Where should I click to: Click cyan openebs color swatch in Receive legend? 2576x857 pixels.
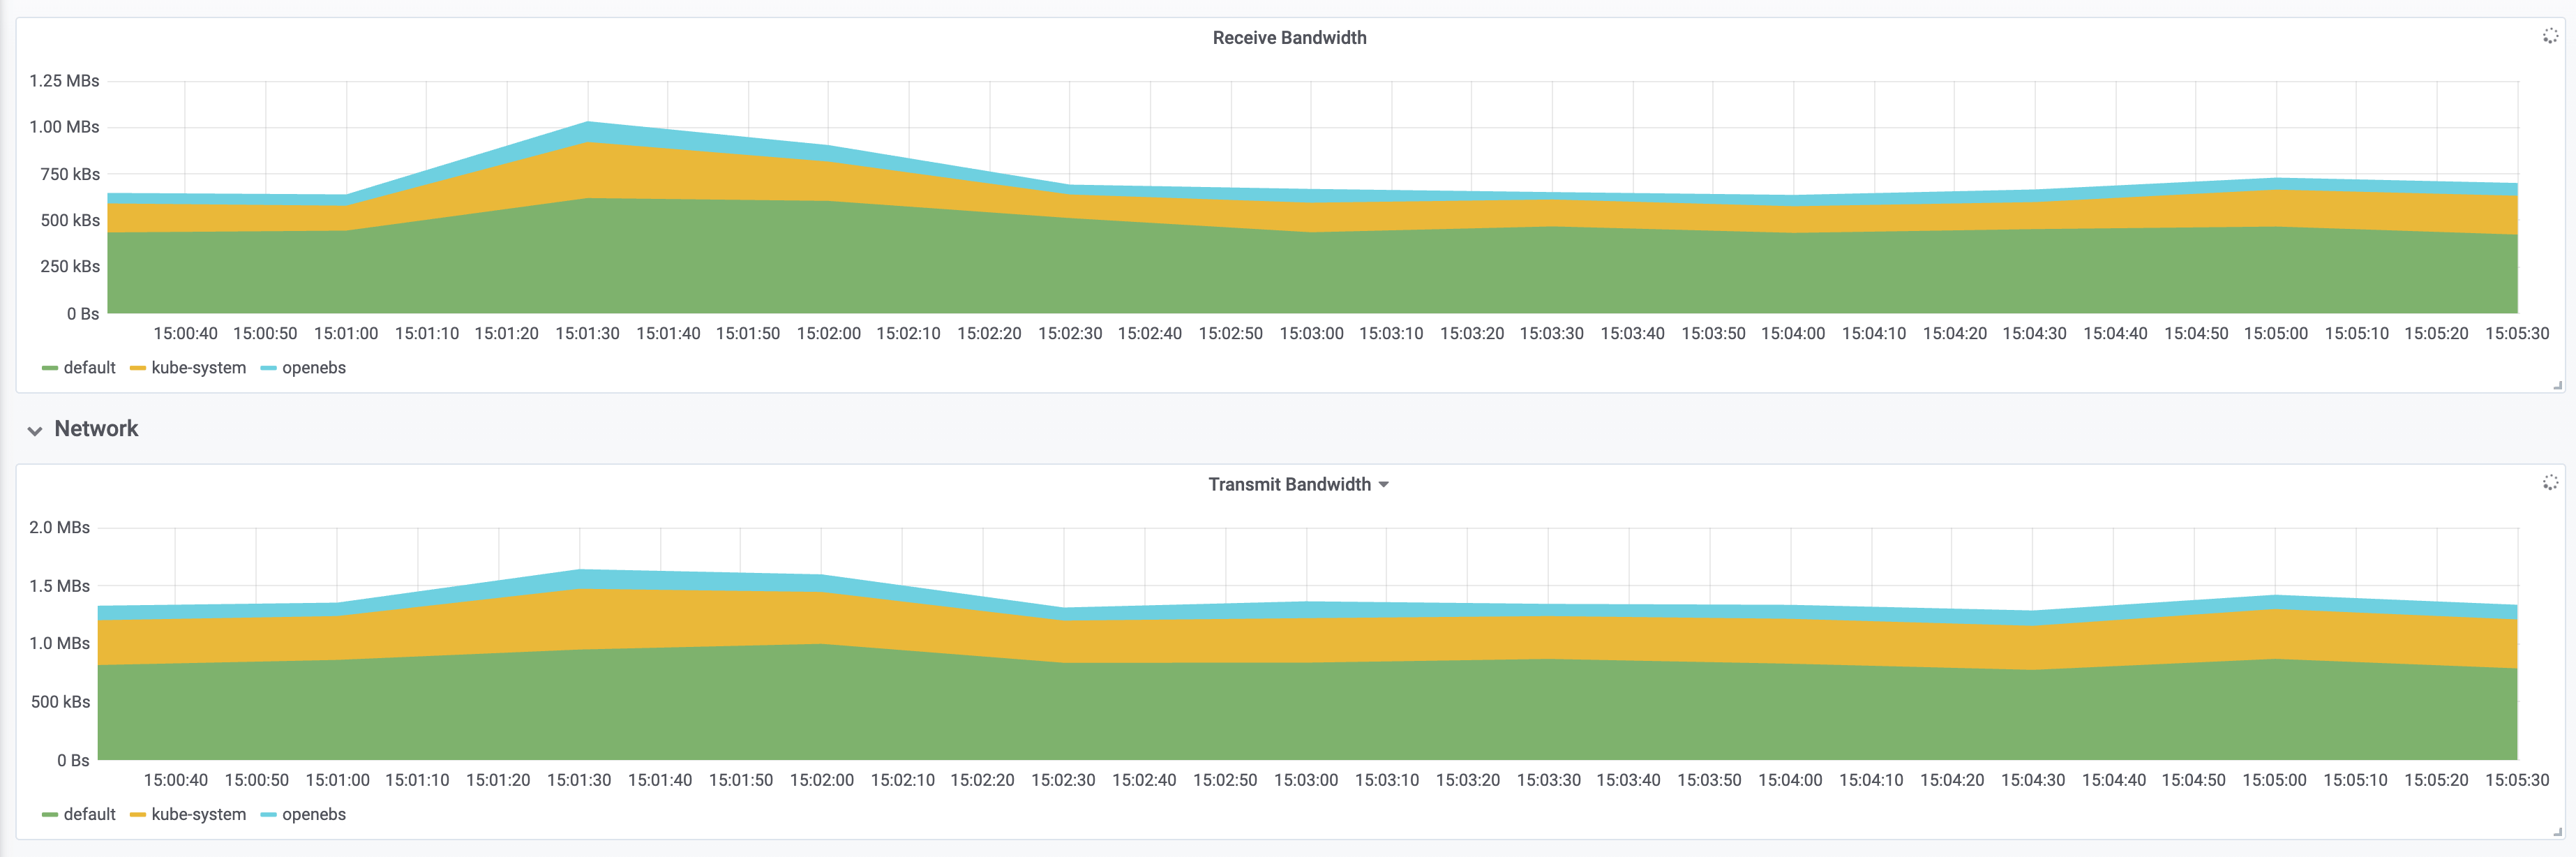[x=268, y=369]
